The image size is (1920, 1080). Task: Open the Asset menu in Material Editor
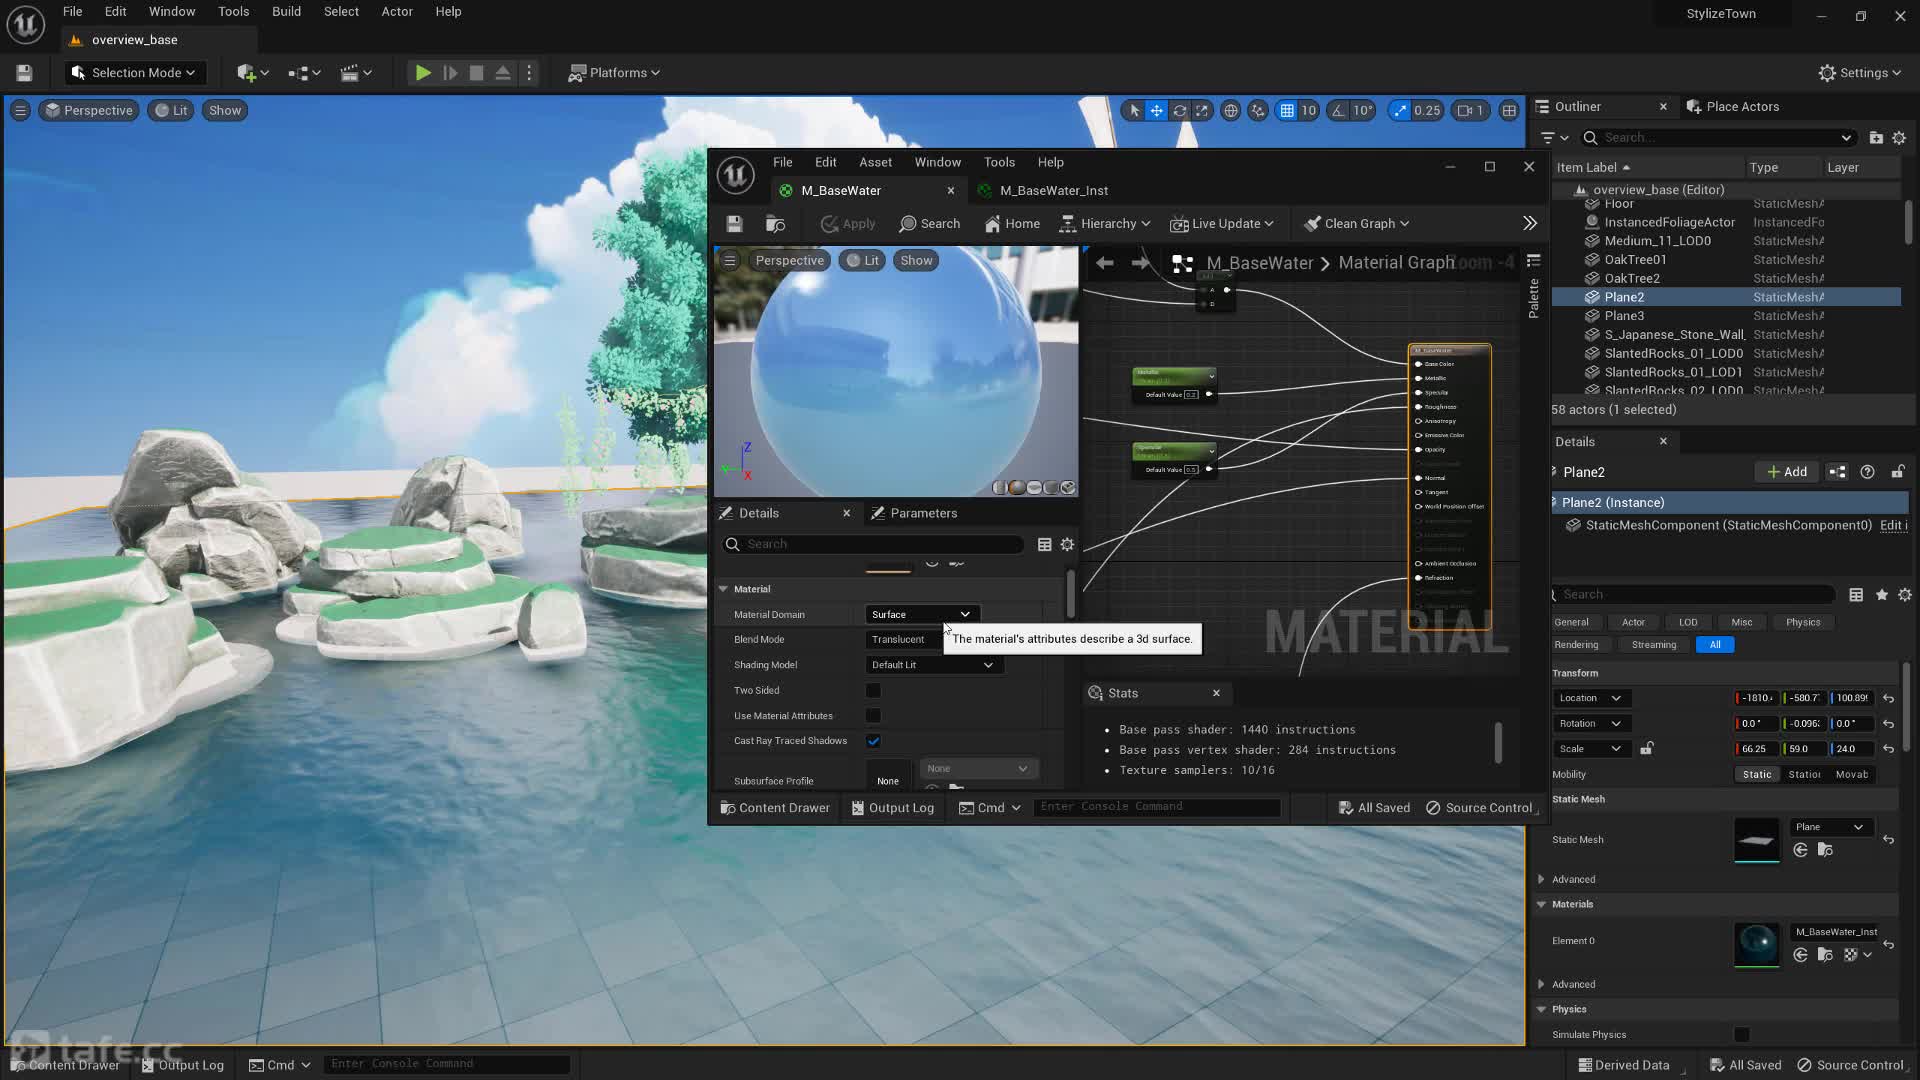point(875,163)
